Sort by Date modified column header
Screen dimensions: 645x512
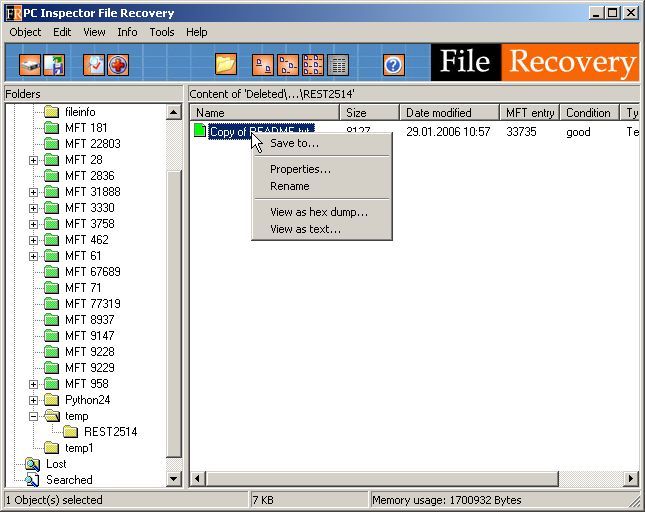[449, 112]
